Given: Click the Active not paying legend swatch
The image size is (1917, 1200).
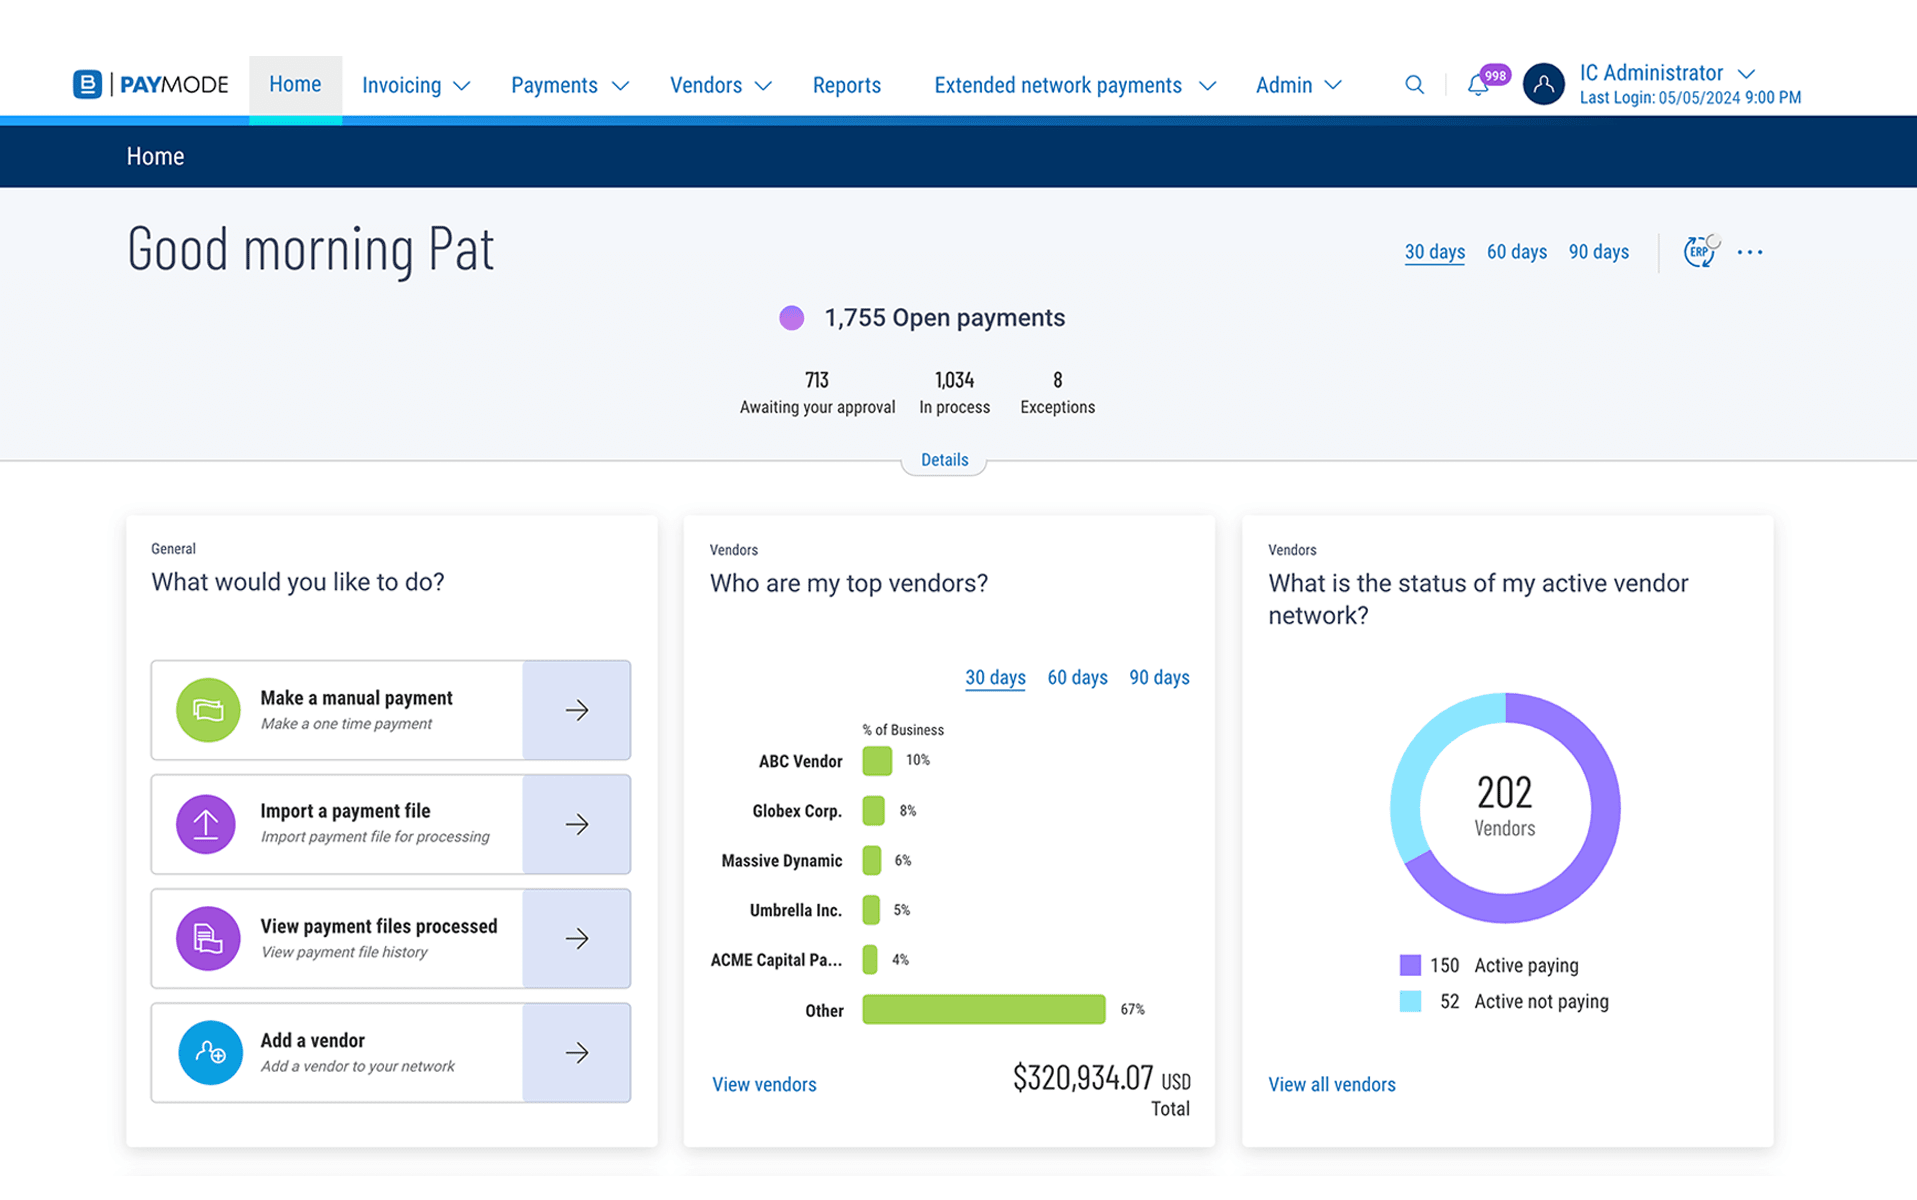Looking at the screenshot, I should (x=1410, y=1001).
